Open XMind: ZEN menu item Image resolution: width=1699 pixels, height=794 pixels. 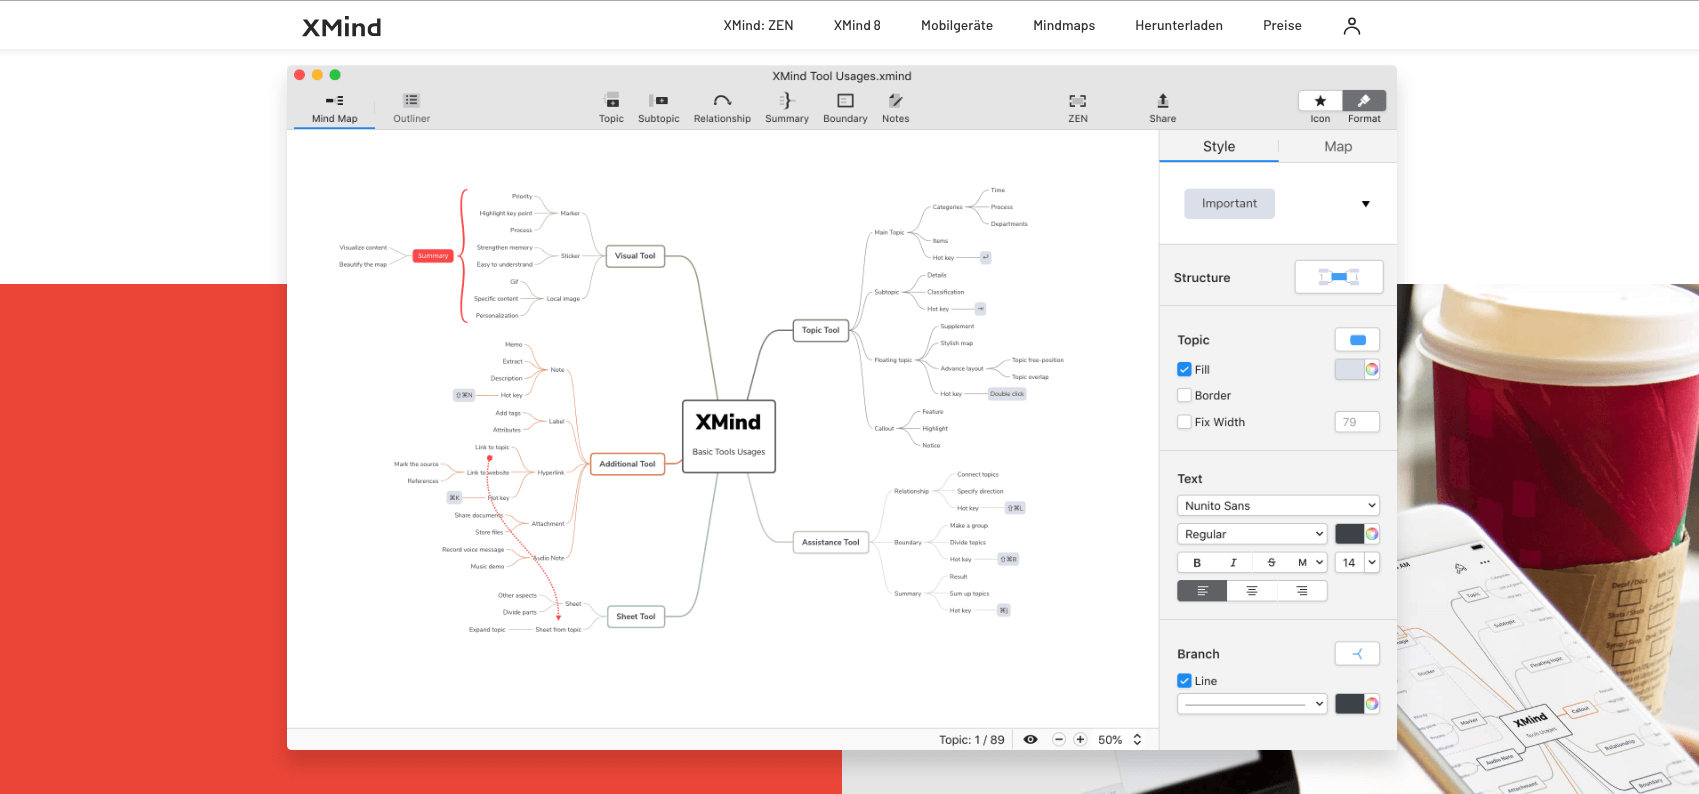[x=758, y=26]
